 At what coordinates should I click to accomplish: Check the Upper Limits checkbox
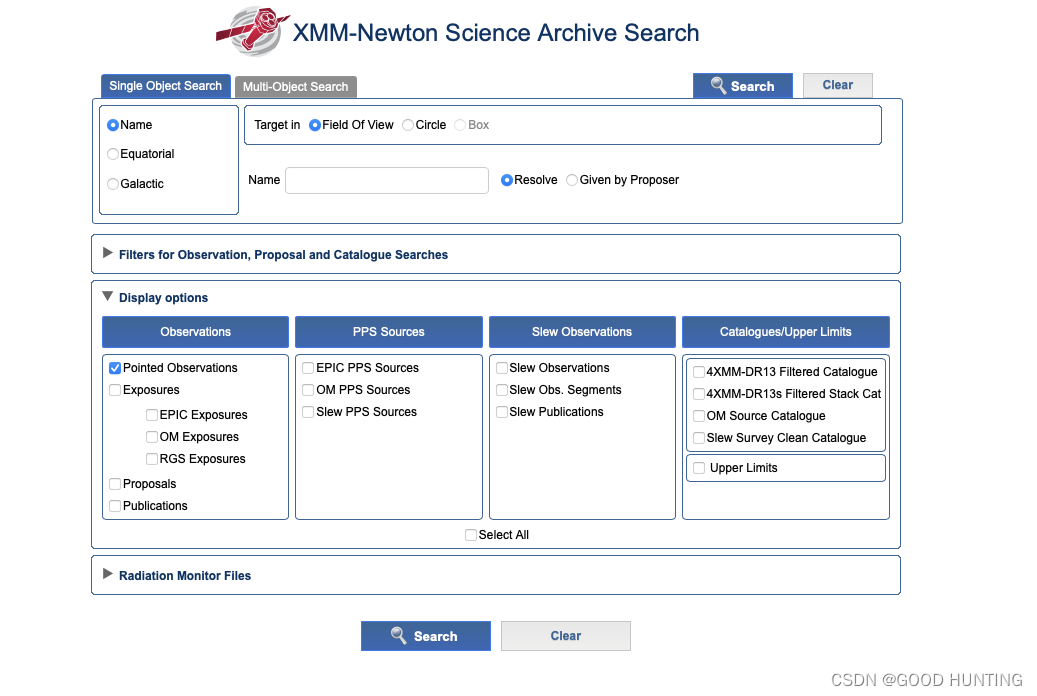coord(699,468)
